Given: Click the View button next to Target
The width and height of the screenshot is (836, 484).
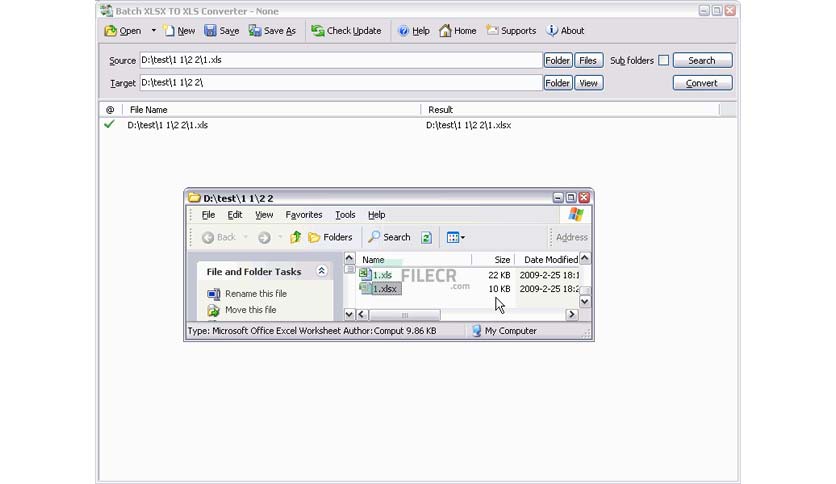Looking at the screenshot, I should click(589, 83).
